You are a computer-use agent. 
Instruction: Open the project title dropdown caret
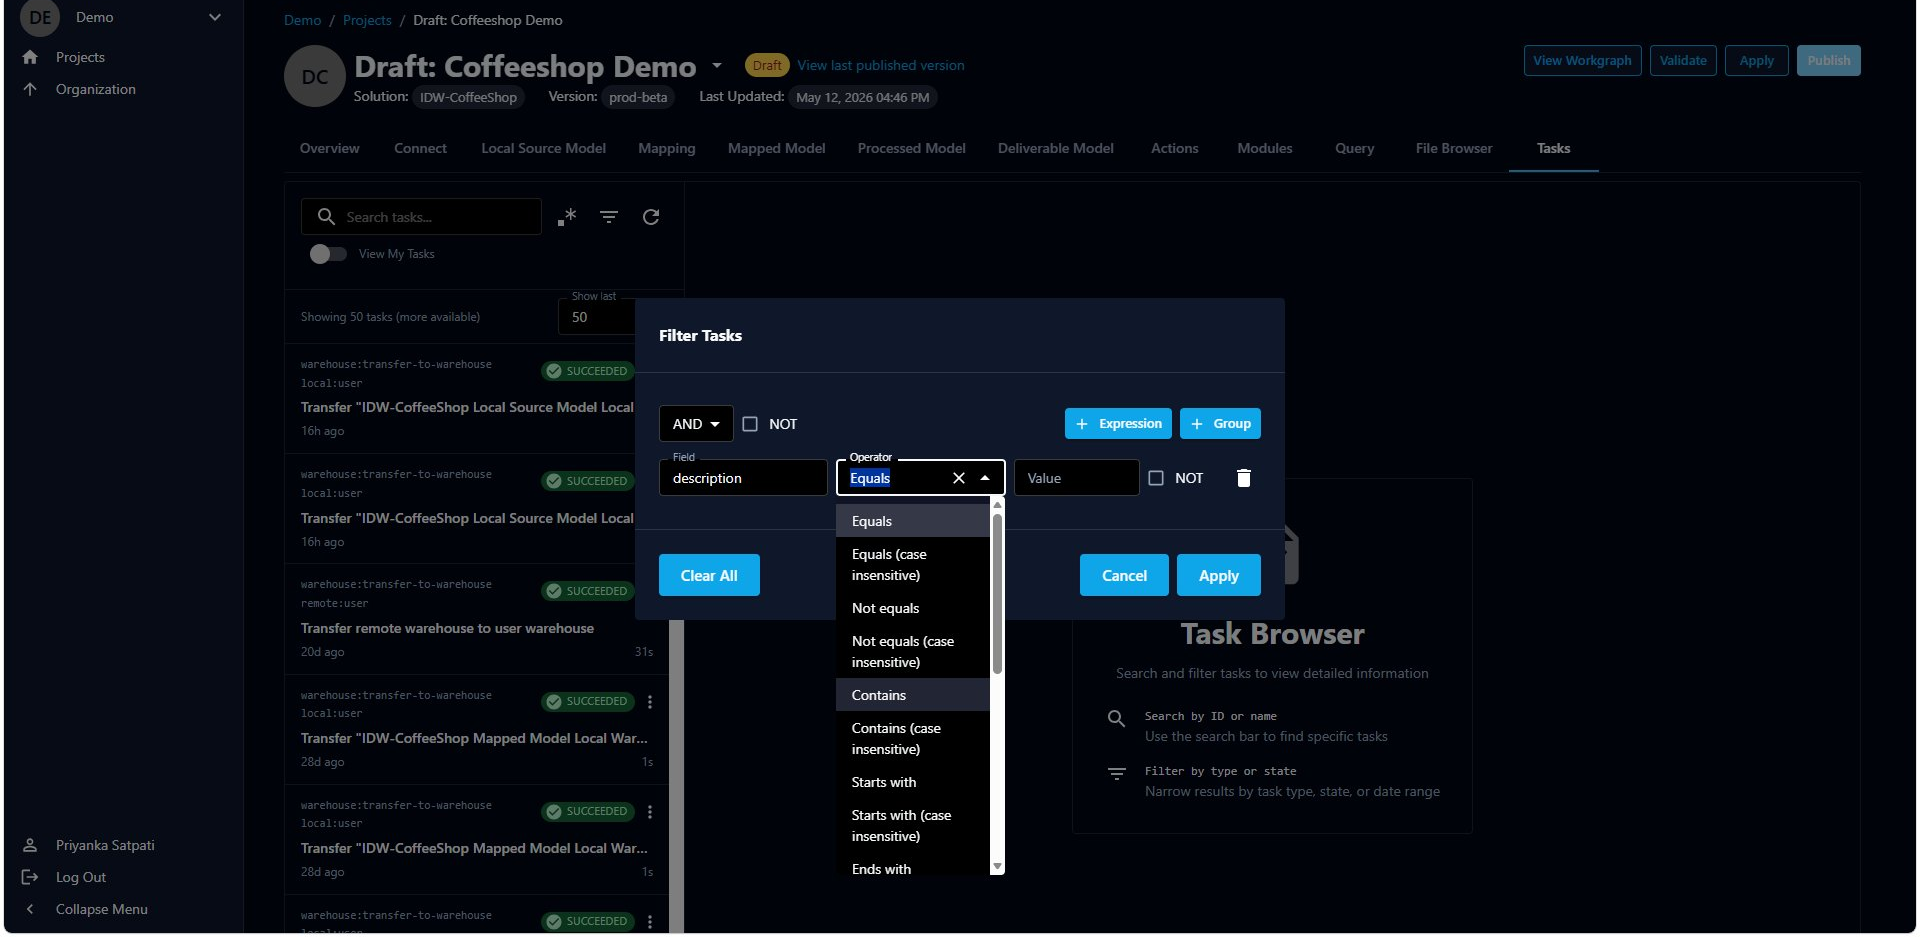coord(717,66)
